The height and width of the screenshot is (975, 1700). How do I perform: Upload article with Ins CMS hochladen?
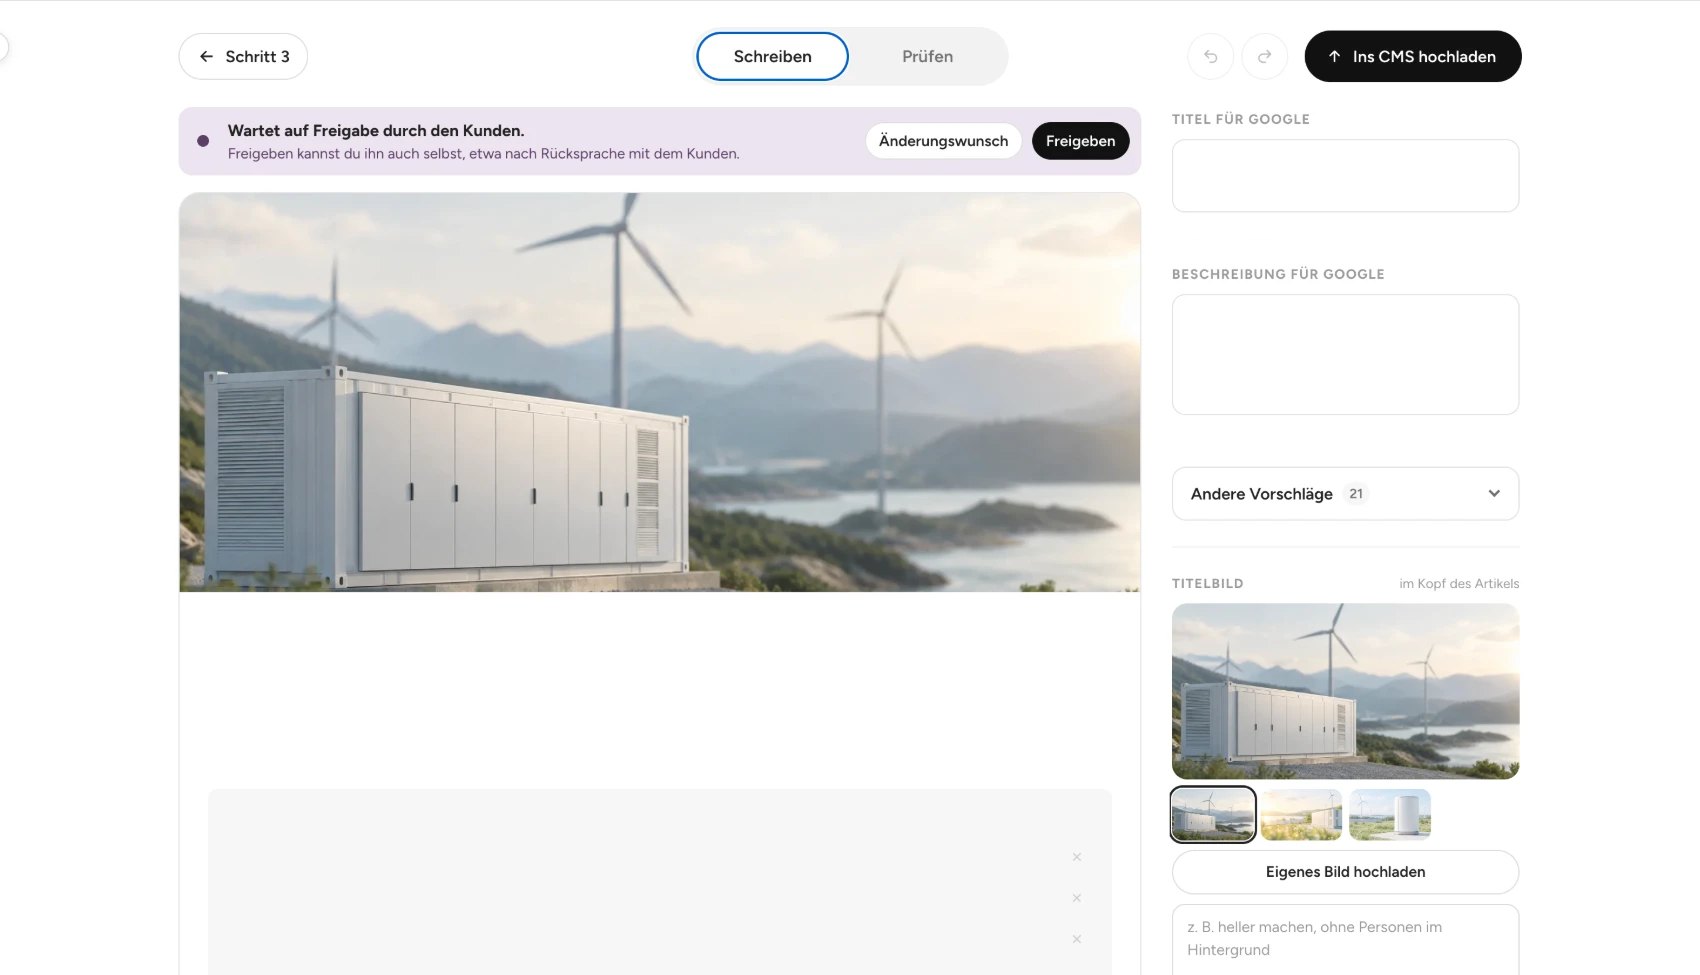coord(1413,56)
